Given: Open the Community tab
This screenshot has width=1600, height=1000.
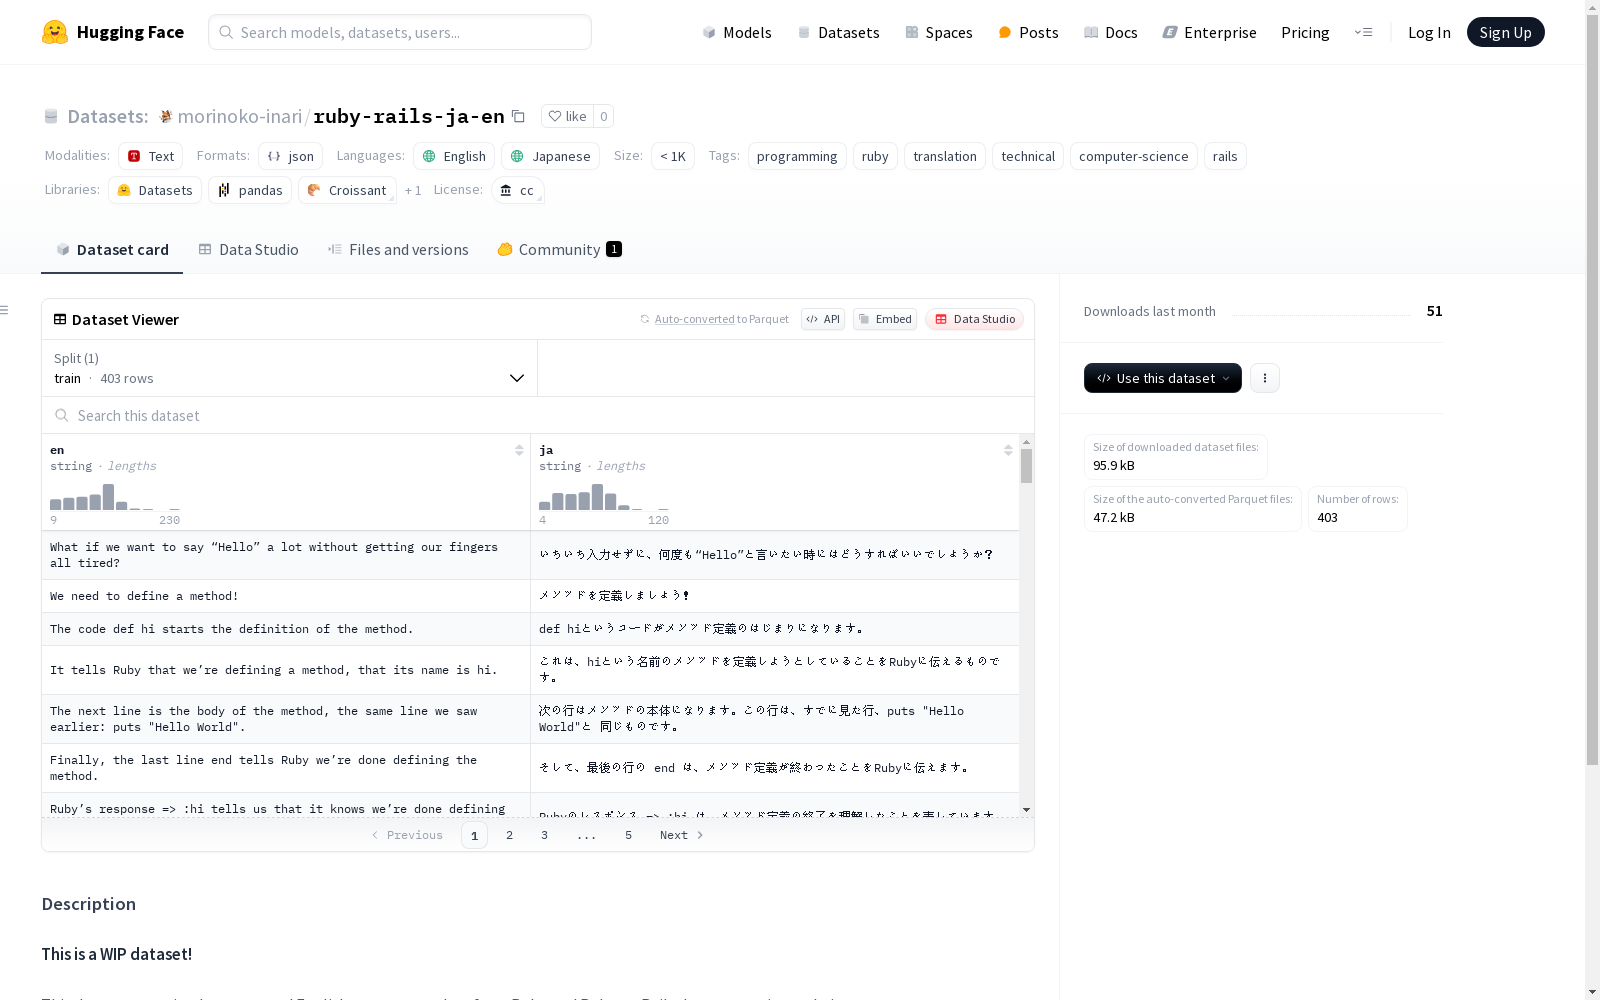Looking at the screenshot, I should tap(559, 250).
